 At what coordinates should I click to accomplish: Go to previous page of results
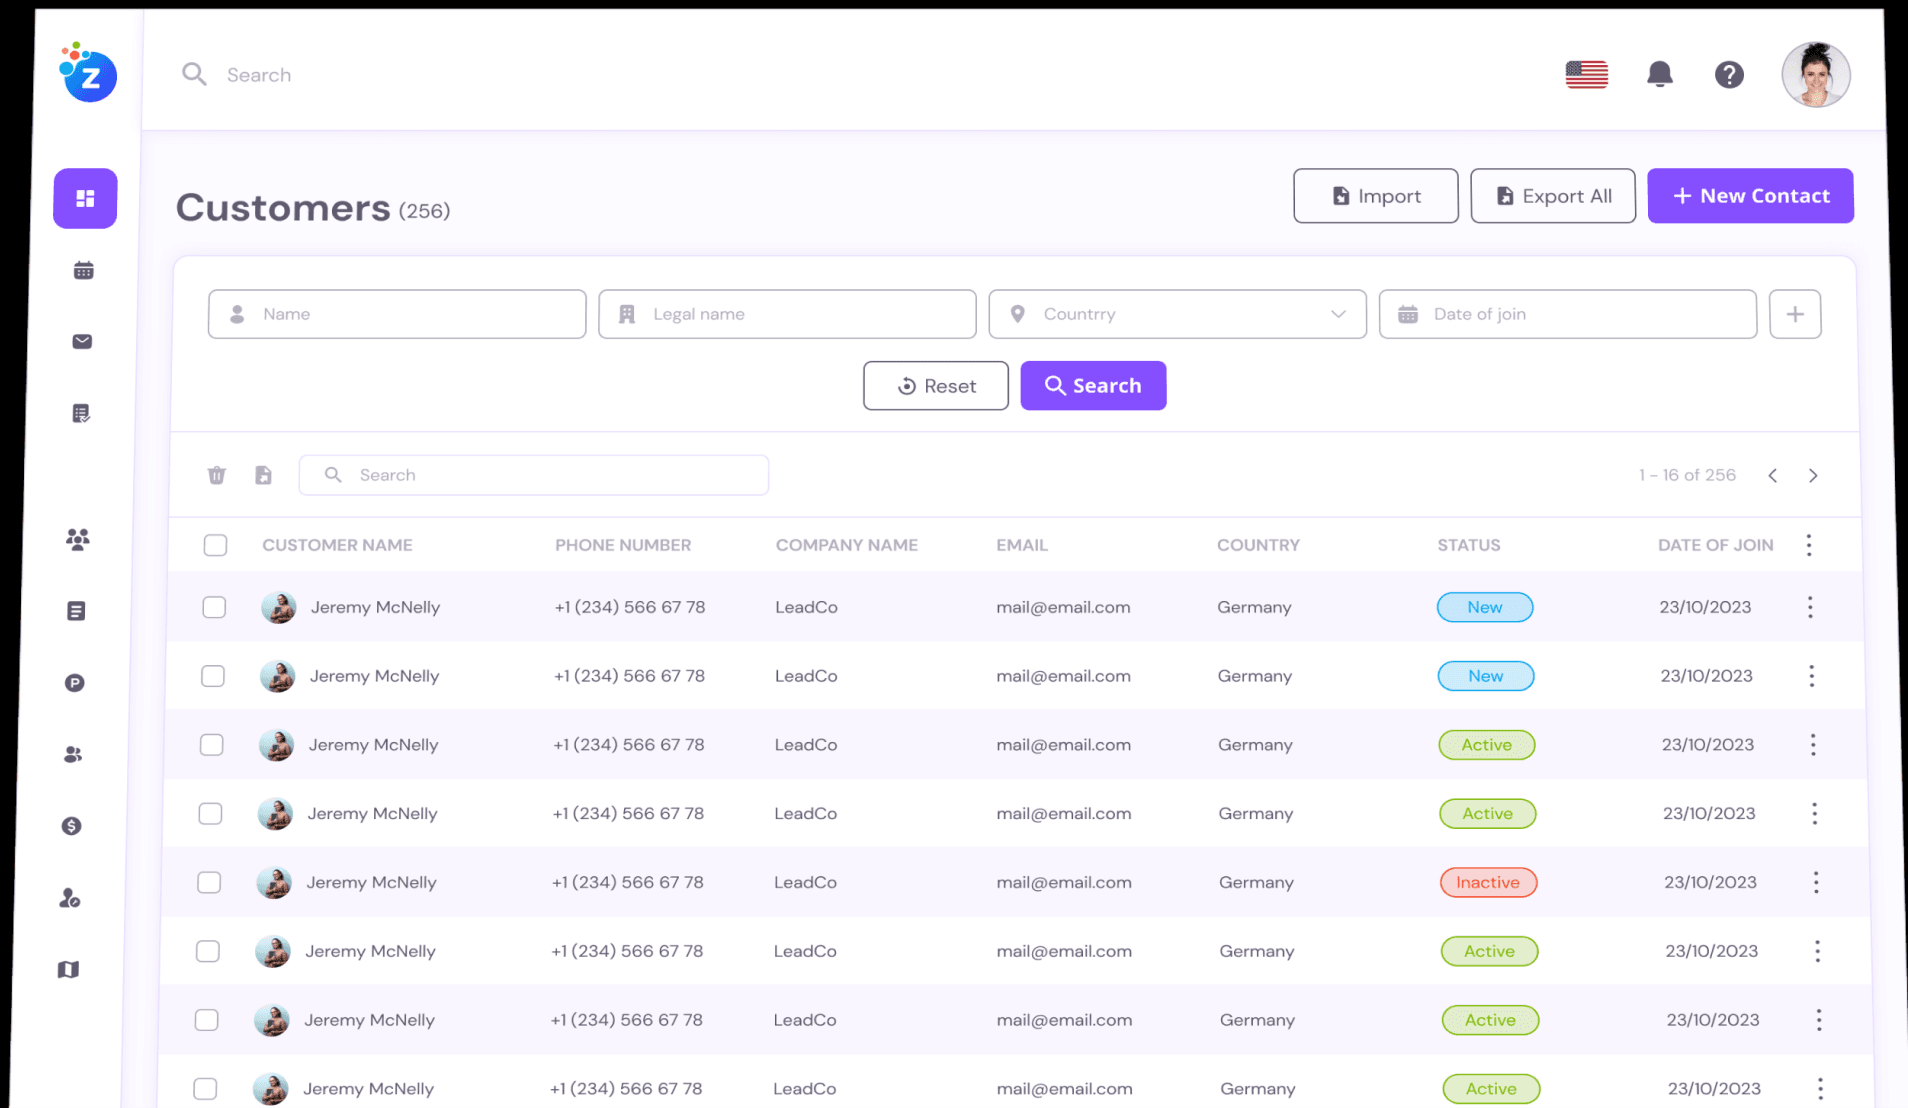[1772, 475]
